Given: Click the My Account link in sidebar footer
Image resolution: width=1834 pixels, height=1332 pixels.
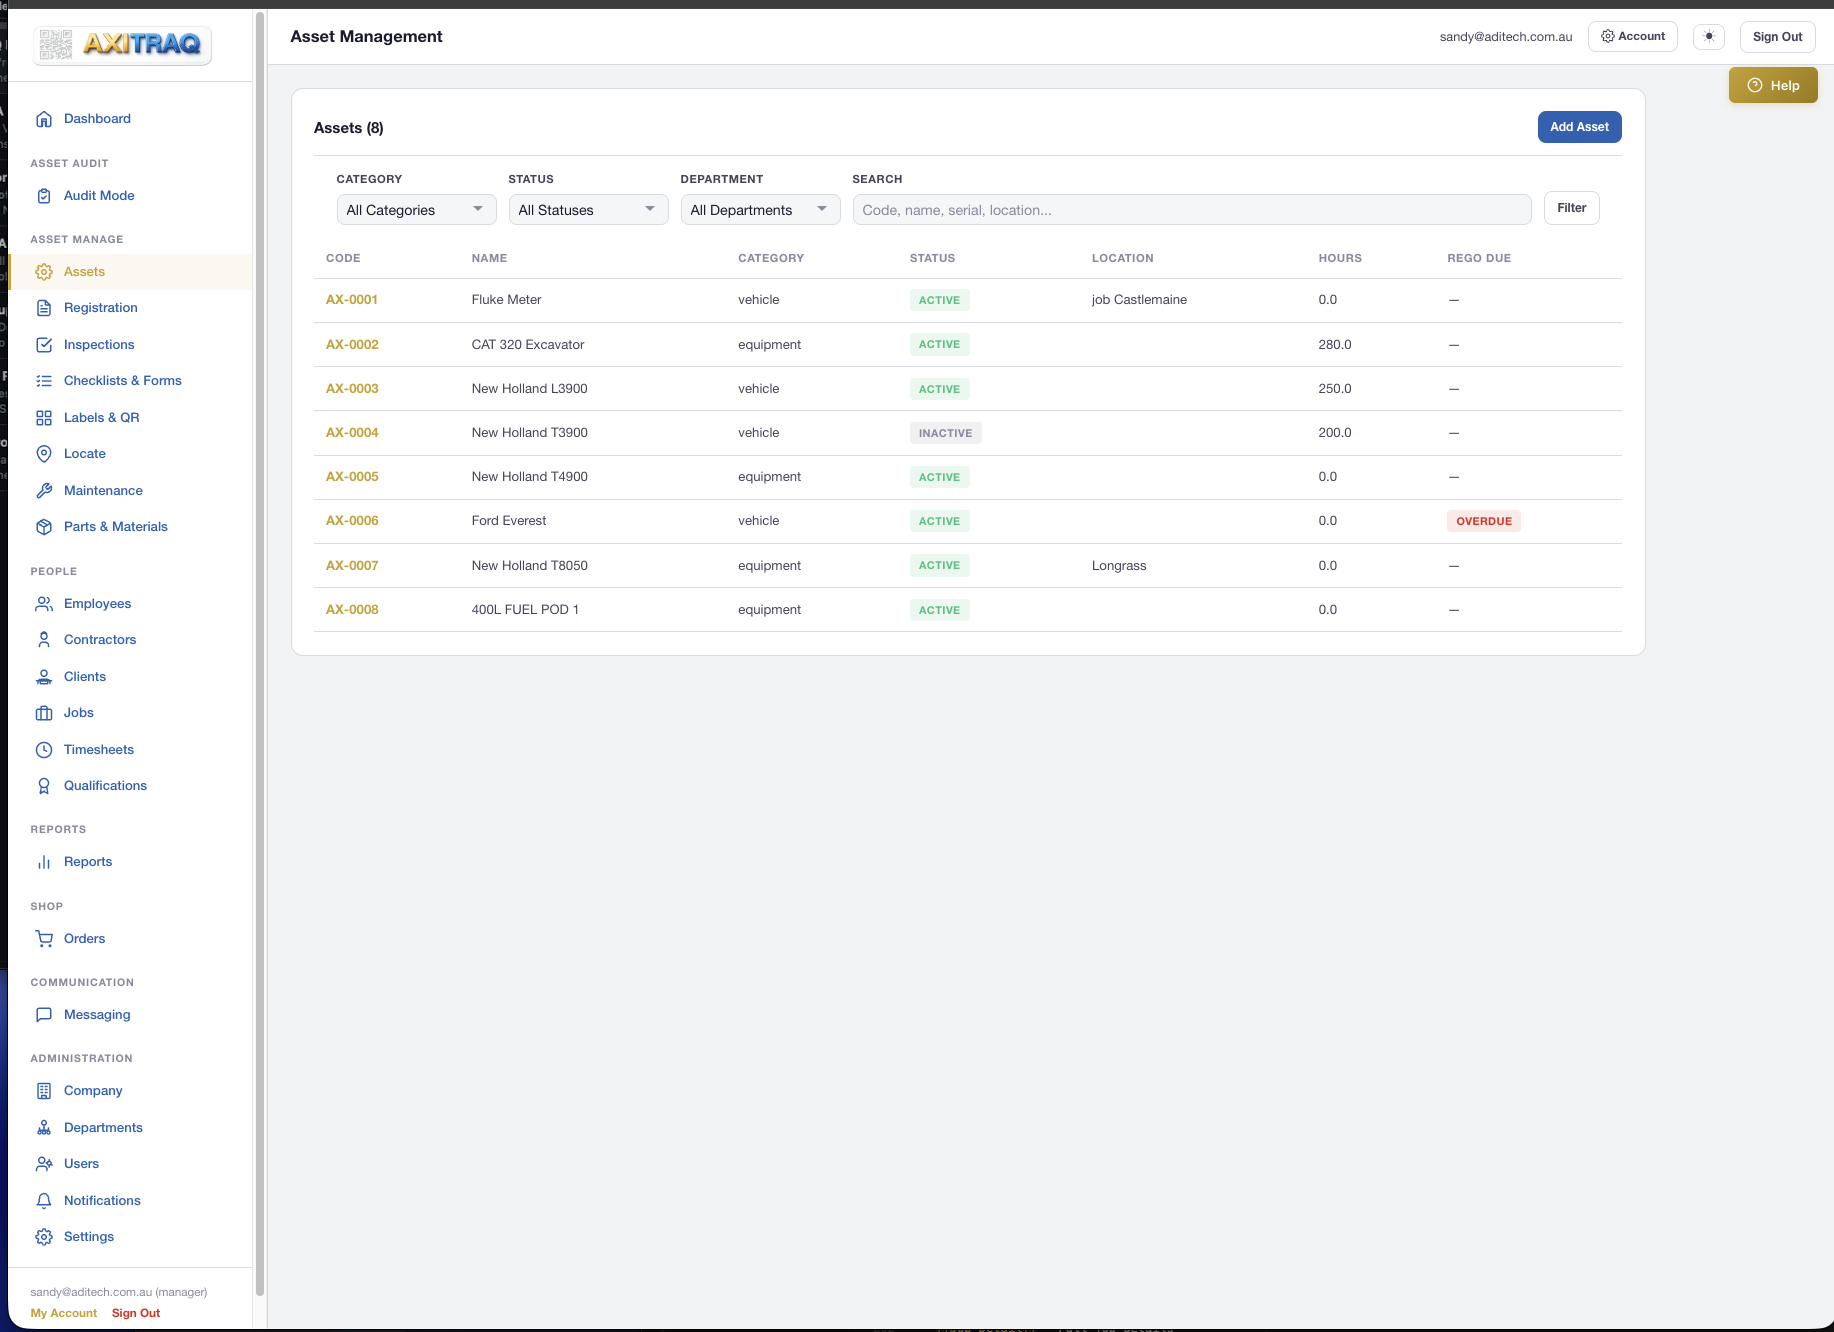Looking at the screenshot, I should coord(64,1313).
